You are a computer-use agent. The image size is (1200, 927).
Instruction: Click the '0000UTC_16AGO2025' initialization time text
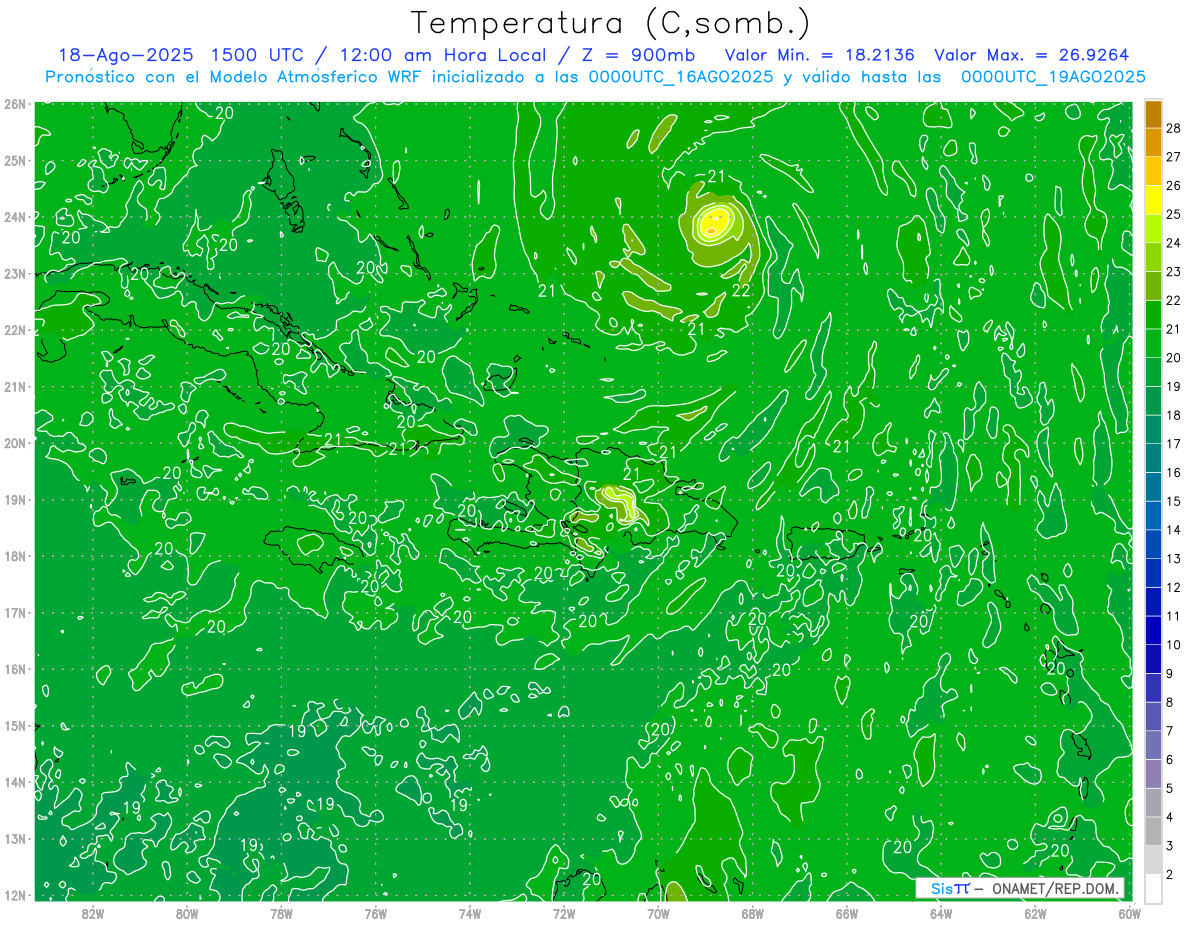coord(681,77)
